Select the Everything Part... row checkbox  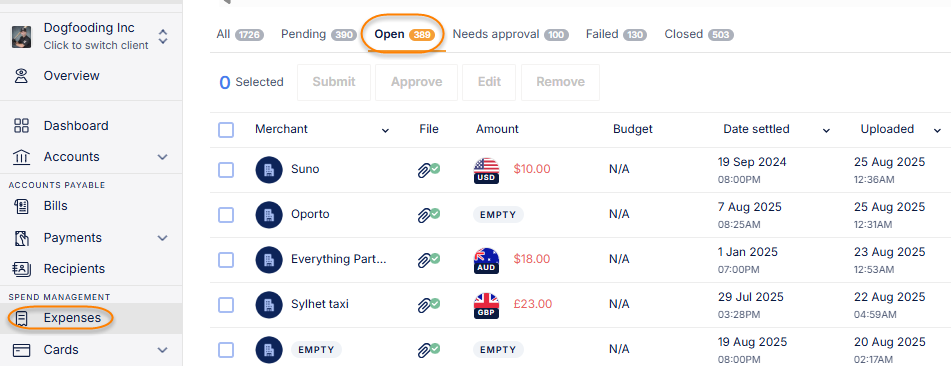click(x=226, y=260)
